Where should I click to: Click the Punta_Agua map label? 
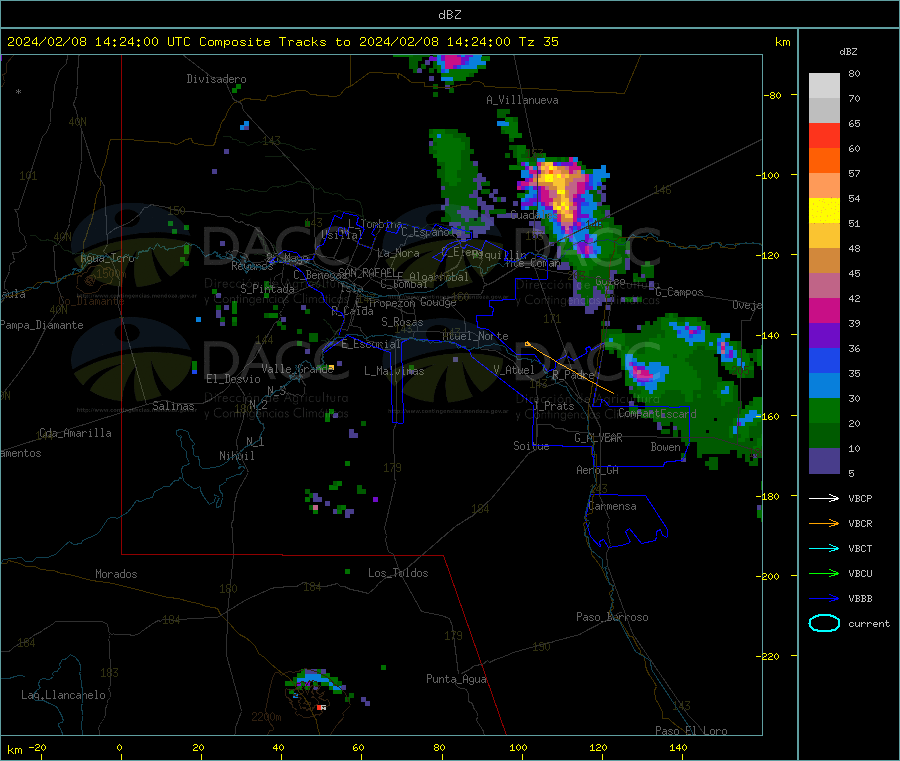click(456, 679)
